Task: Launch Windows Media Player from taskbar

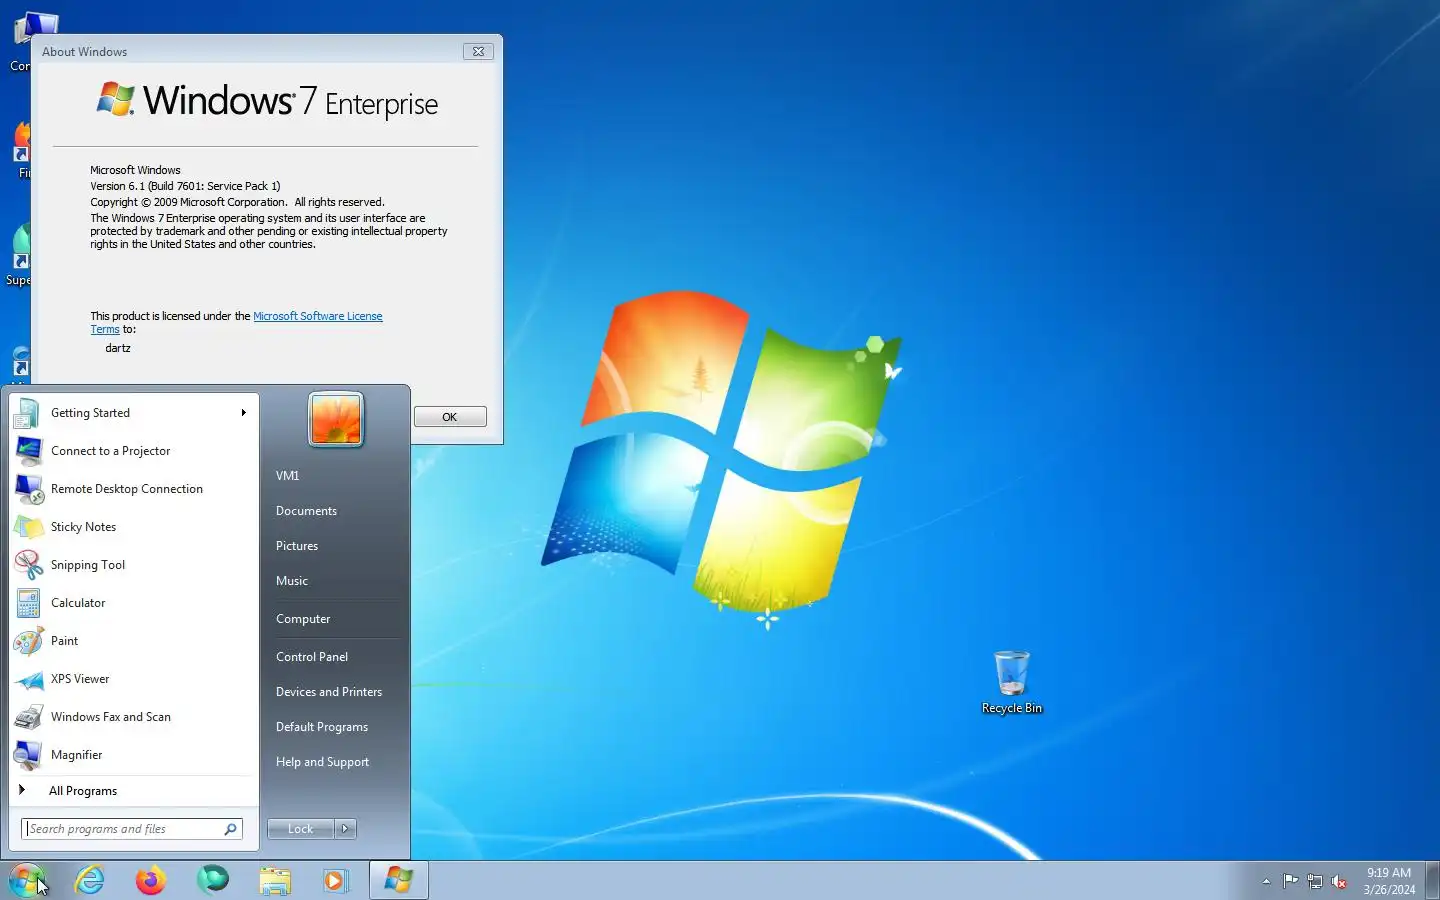Action: [335, 880]
